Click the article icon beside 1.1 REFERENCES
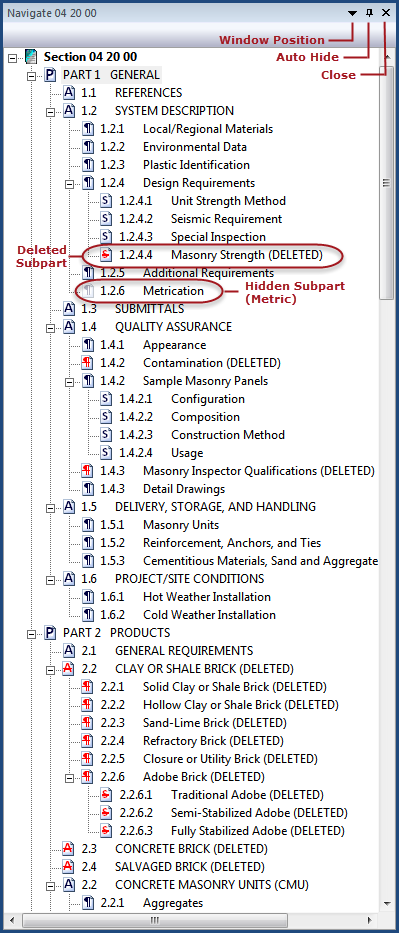Viewport: 399px width, 933px height. coord(69,93)
